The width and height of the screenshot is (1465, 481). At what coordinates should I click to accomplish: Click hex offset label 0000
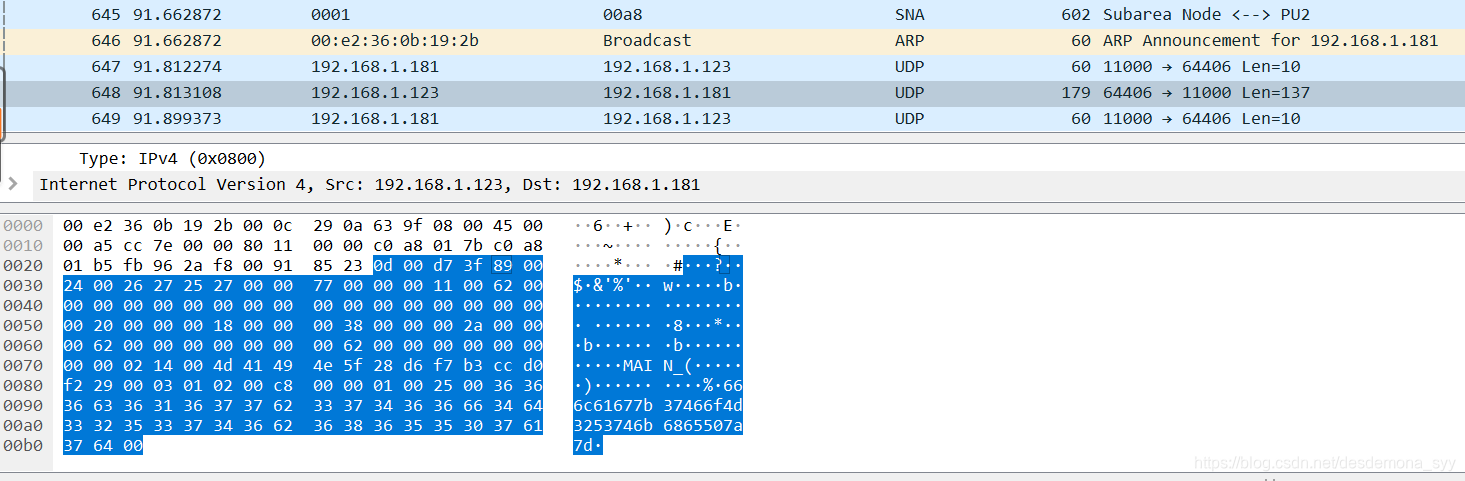[x=23, y=226]
